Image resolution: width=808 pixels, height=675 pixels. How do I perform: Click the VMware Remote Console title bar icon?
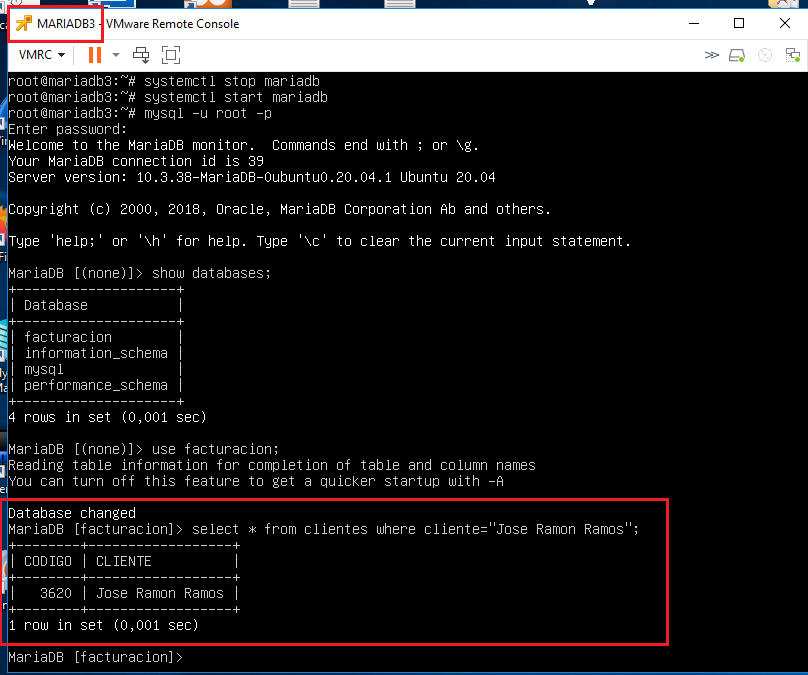[22, 24]
